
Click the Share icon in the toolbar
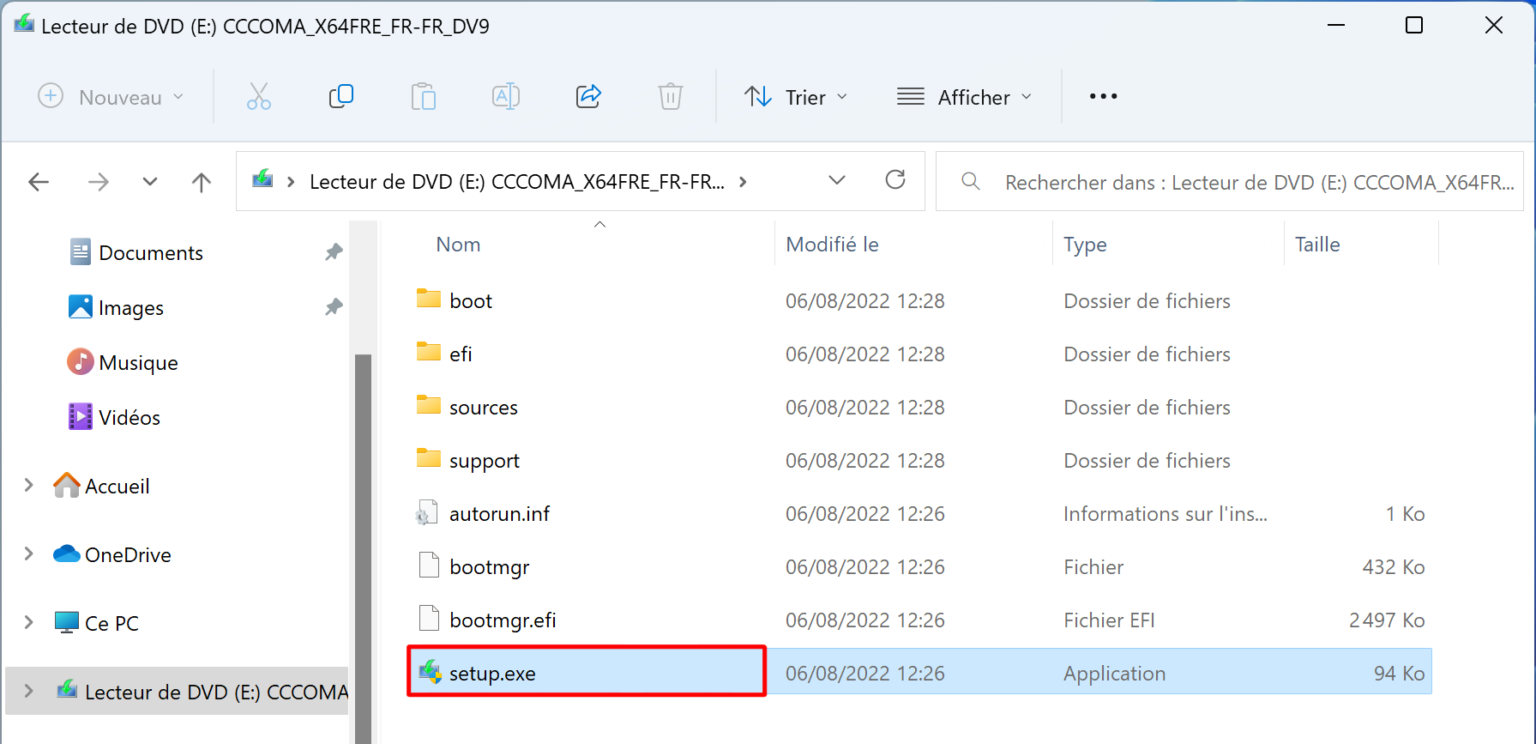coord(588,96)
